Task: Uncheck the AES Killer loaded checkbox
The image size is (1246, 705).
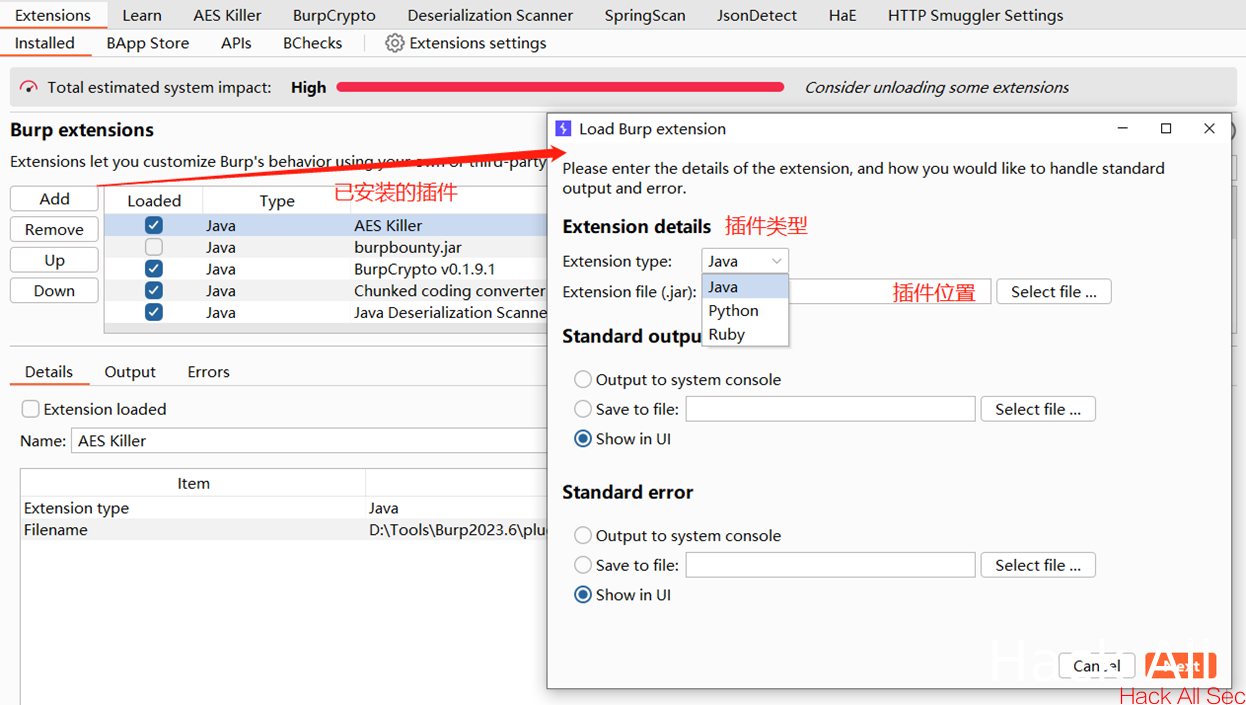Action: pyautogui.click(x=153, y=226)
